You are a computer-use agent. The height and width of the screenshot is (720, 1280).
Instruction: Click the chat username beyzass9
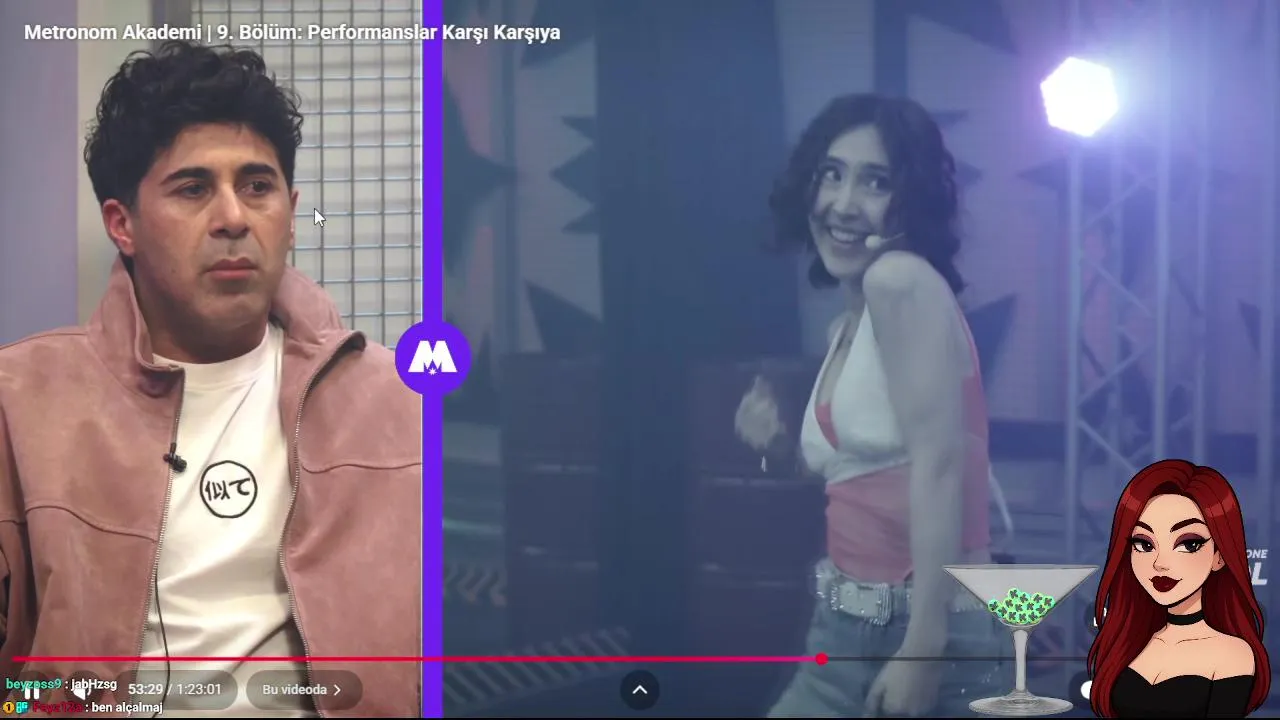[33, 685]
